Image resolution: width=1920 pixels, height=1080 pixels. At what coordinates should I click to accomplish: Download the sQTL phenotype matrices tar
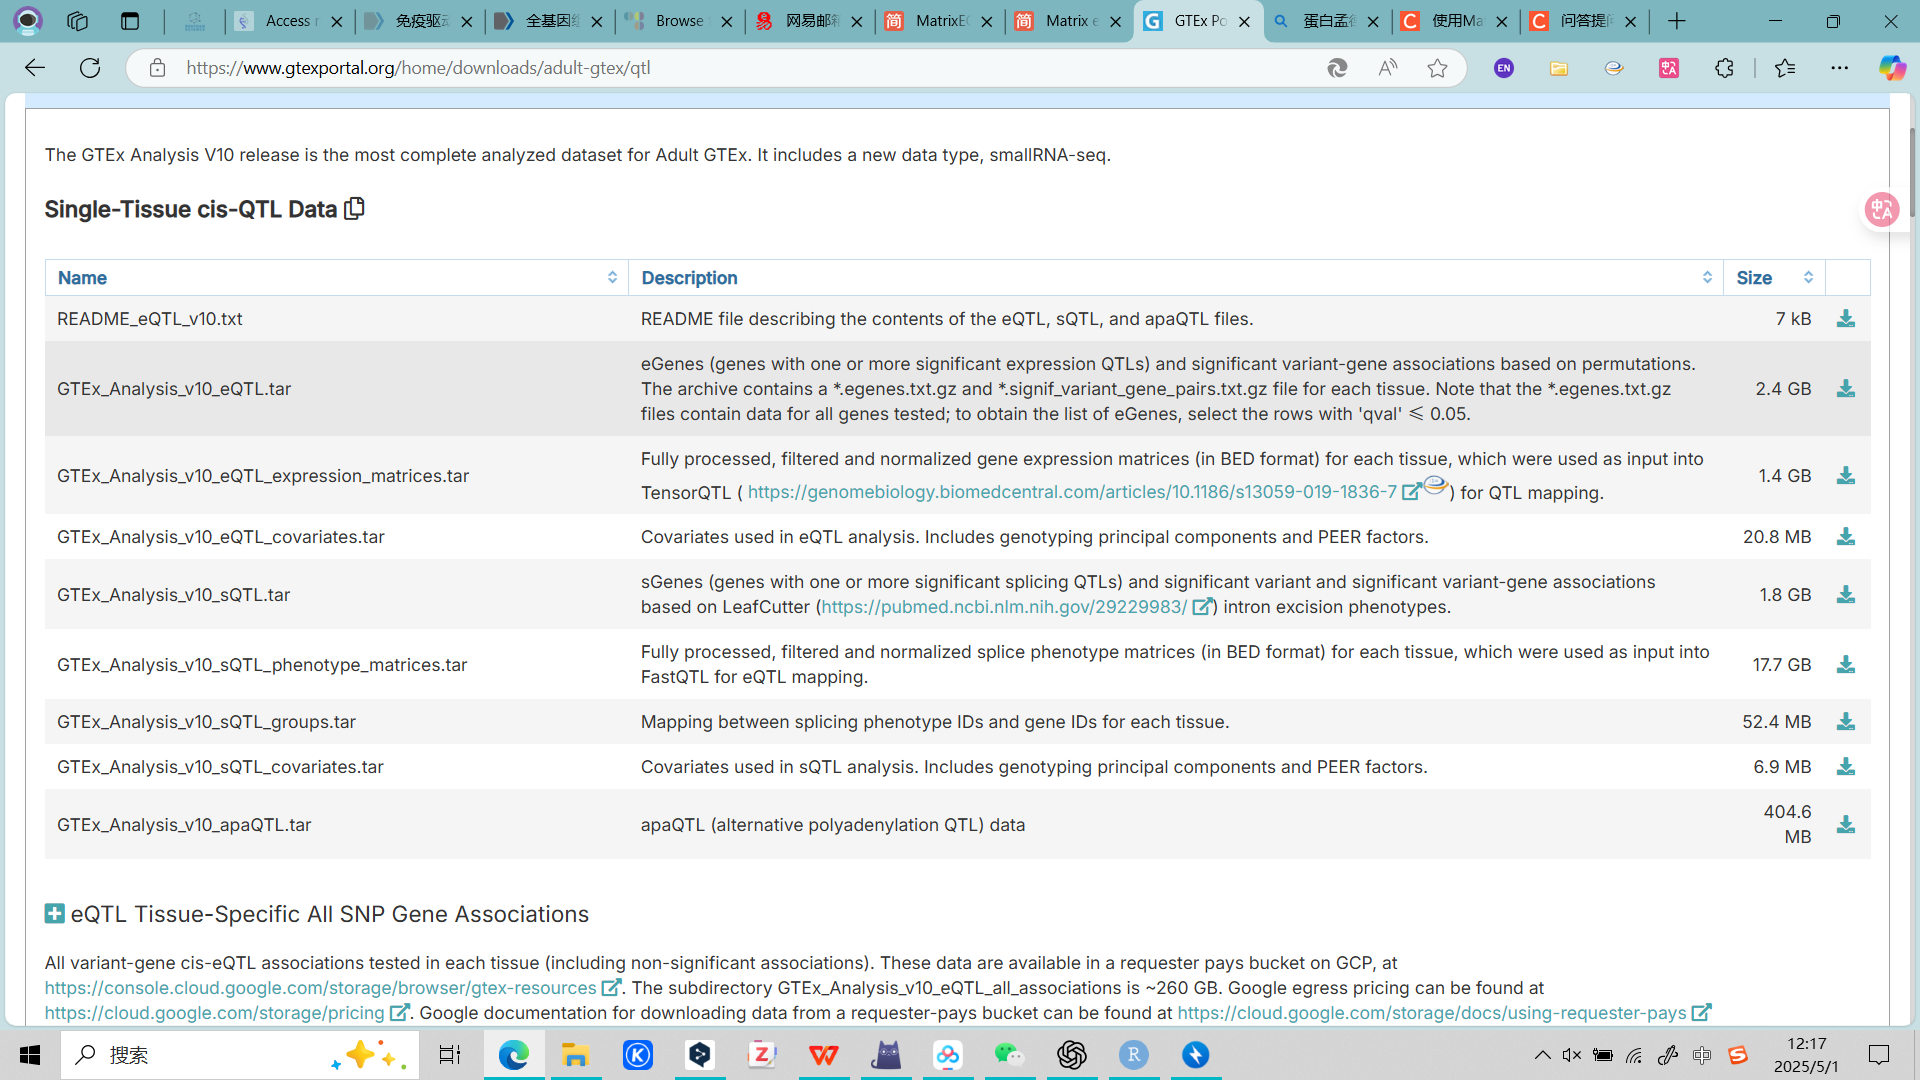pos(1845,665)
